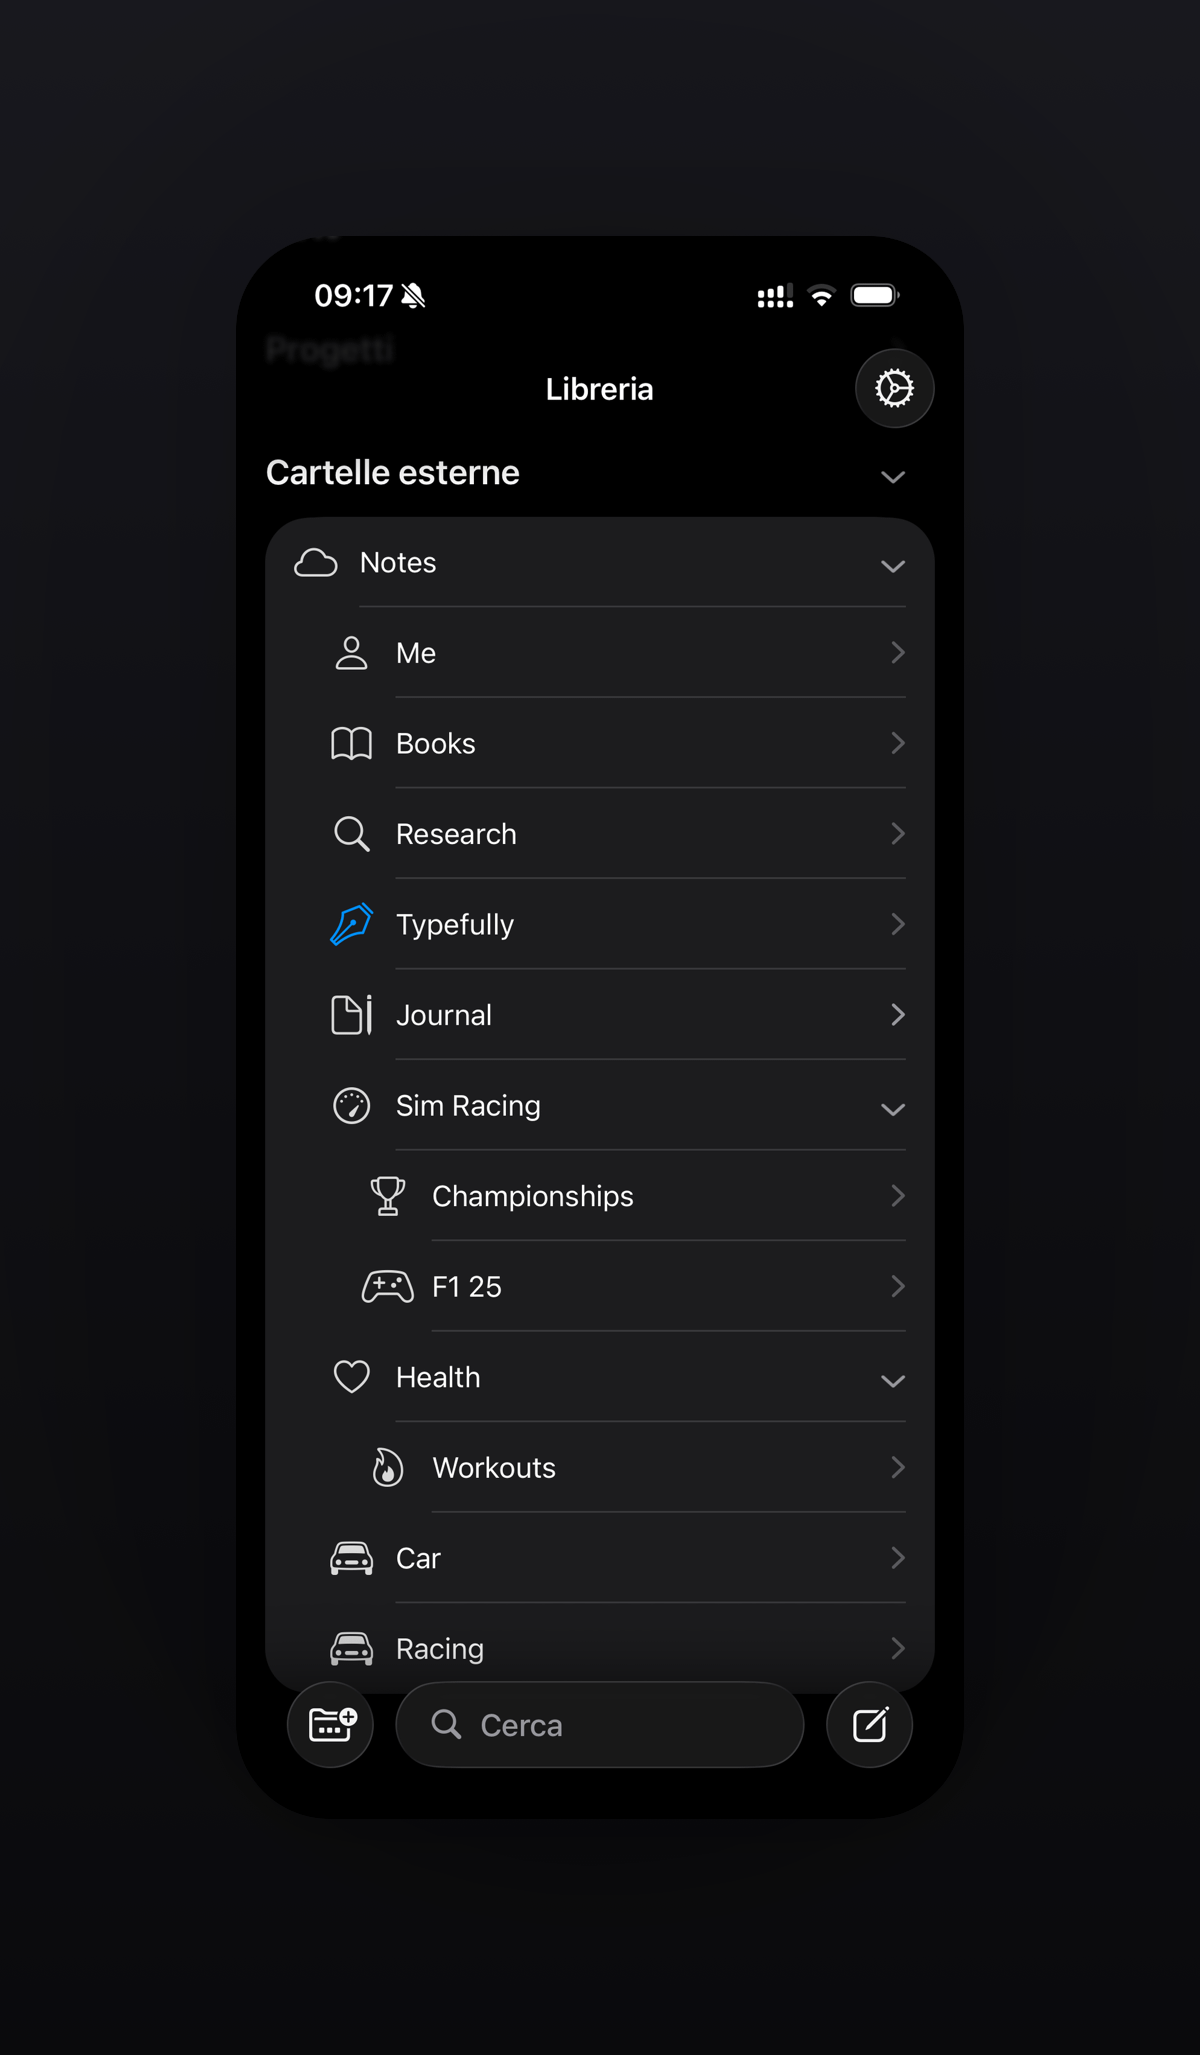Select the open book icon beside Books
The height and width of the screenshot is (2055, 1200).
click(x=351, y=743)
